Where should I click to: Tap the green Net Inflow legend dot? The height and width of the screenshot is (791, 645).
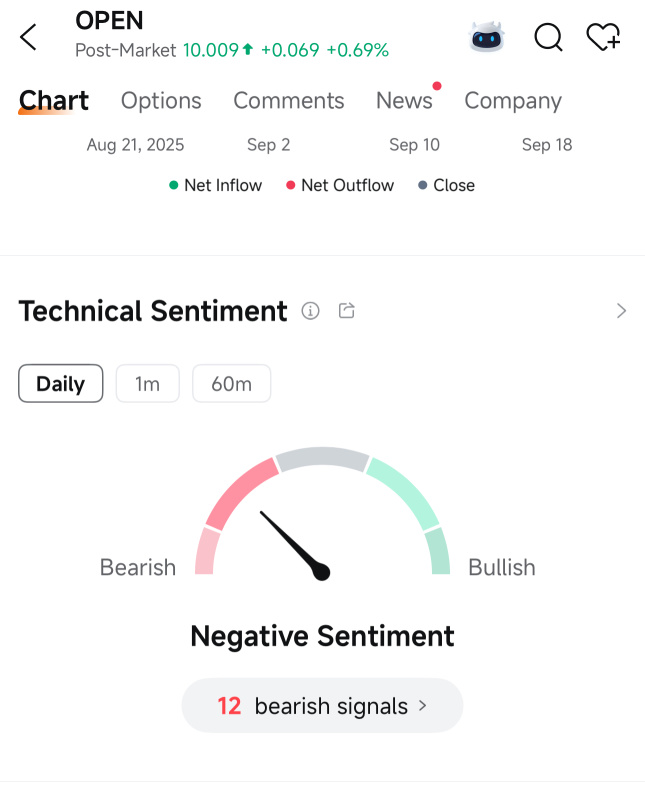coord(174,185)
